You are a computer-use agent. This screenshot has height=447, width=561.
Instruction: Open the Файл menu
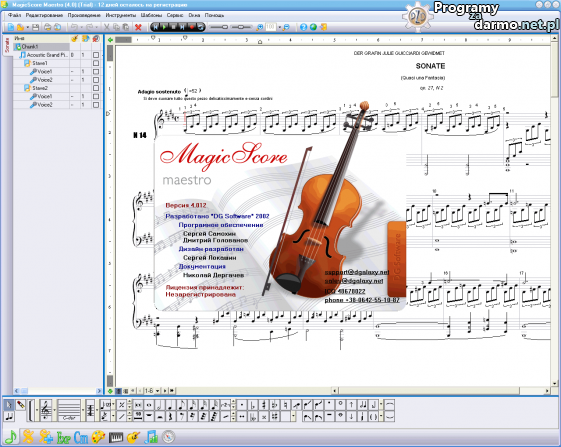tap(15, 15)
